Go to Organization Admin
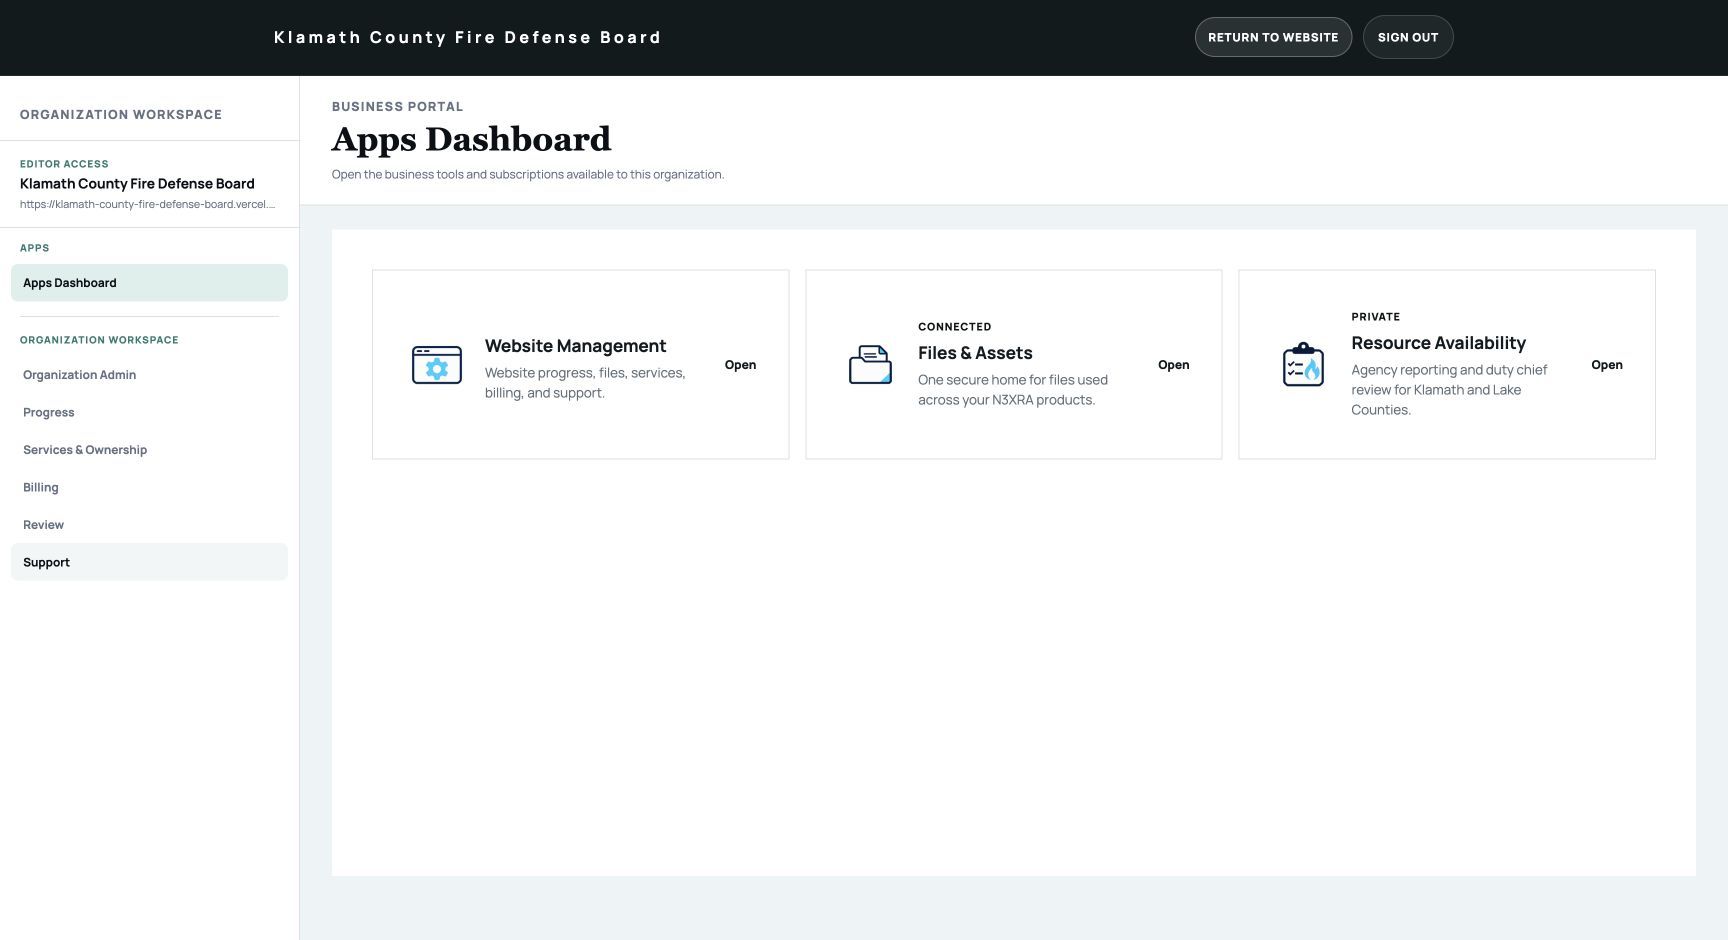Screen dimensions: 1728x940 click(149, 375)
